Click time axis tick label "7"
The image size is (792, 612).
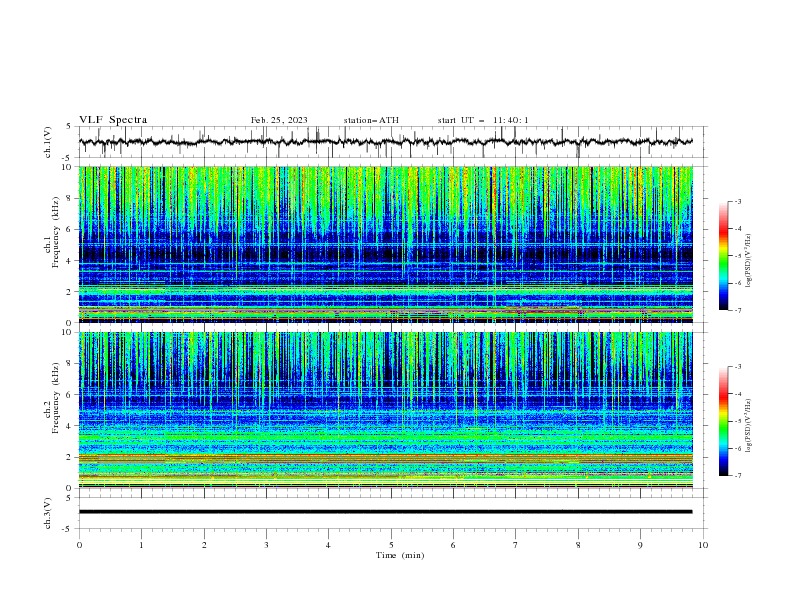[x=516, y=545]
